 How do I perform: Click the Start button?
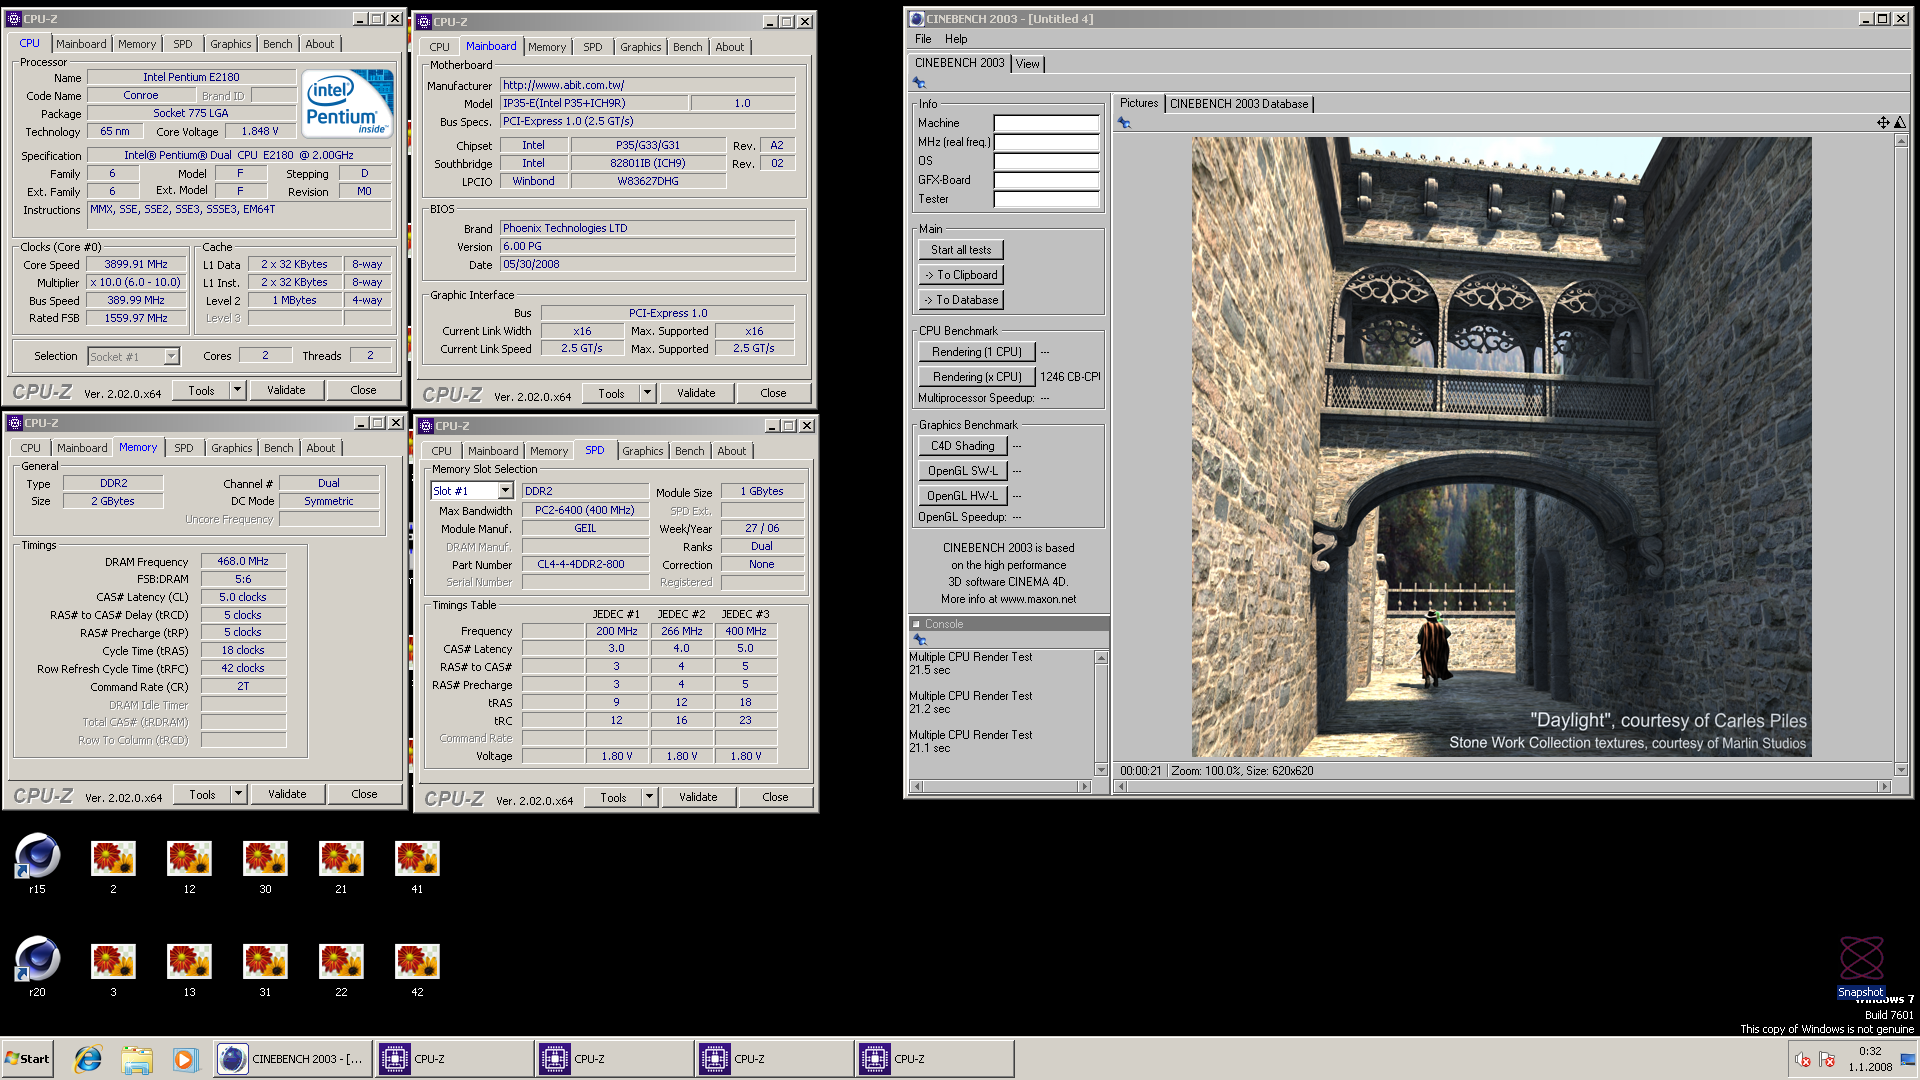point(28,1059)
